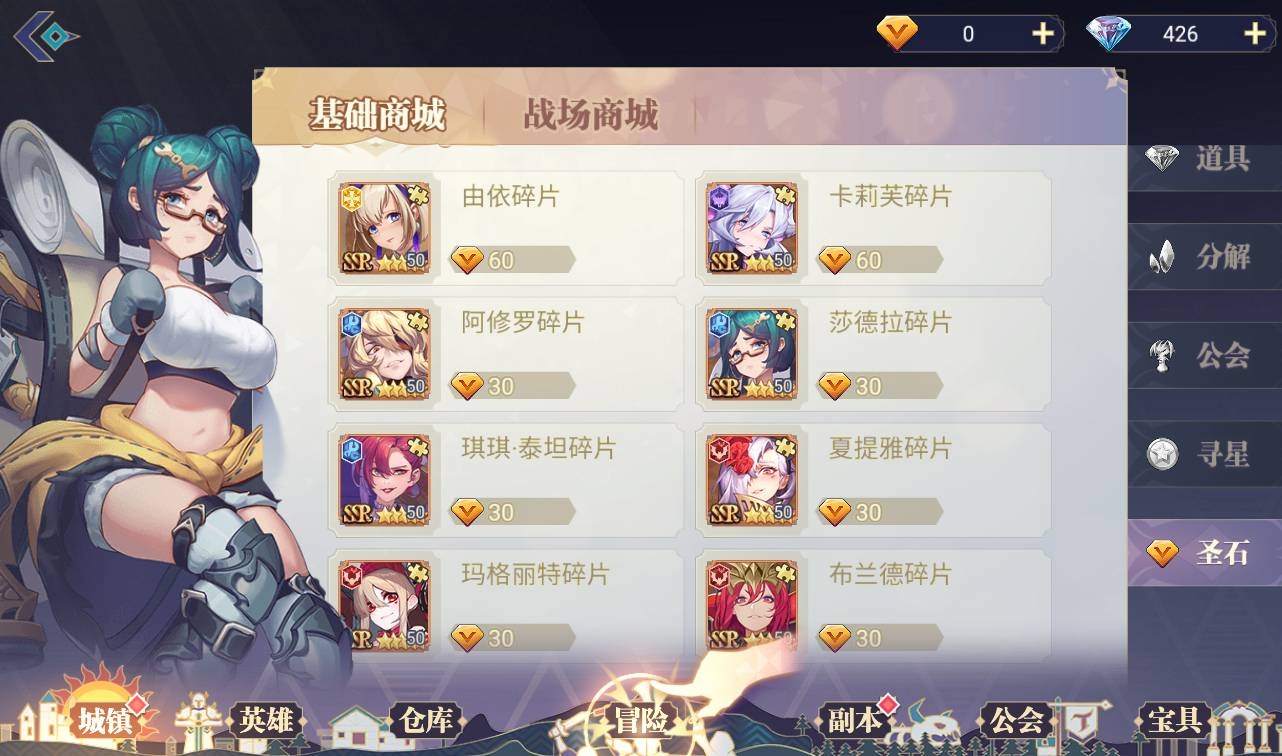Add gold gems with the plus icon
This screenshot has height=756, width=1282.
(x=1043, y=34)
